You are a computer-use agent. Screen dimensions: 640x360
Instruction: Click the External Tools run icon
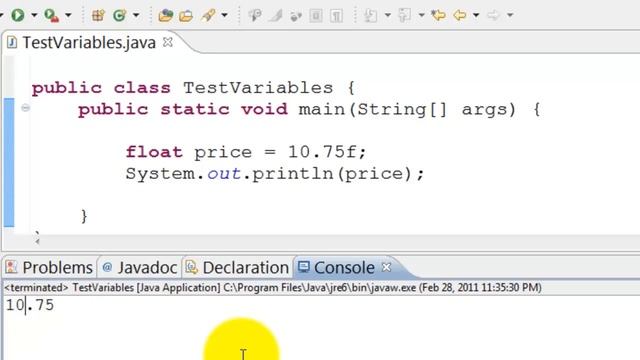click(x=51, y=15)
